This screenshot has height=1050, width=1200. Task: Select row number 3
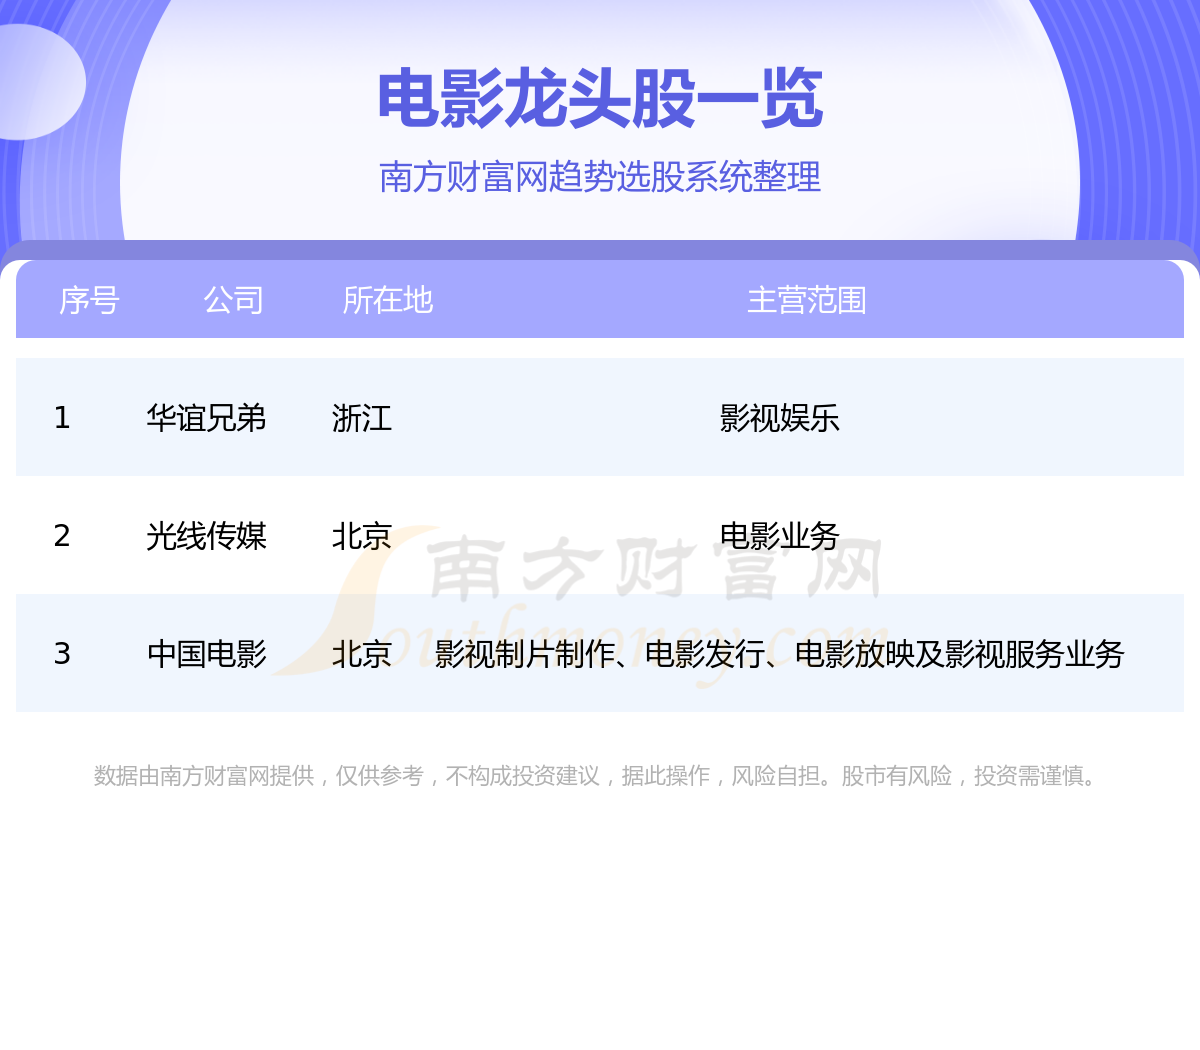62,653
